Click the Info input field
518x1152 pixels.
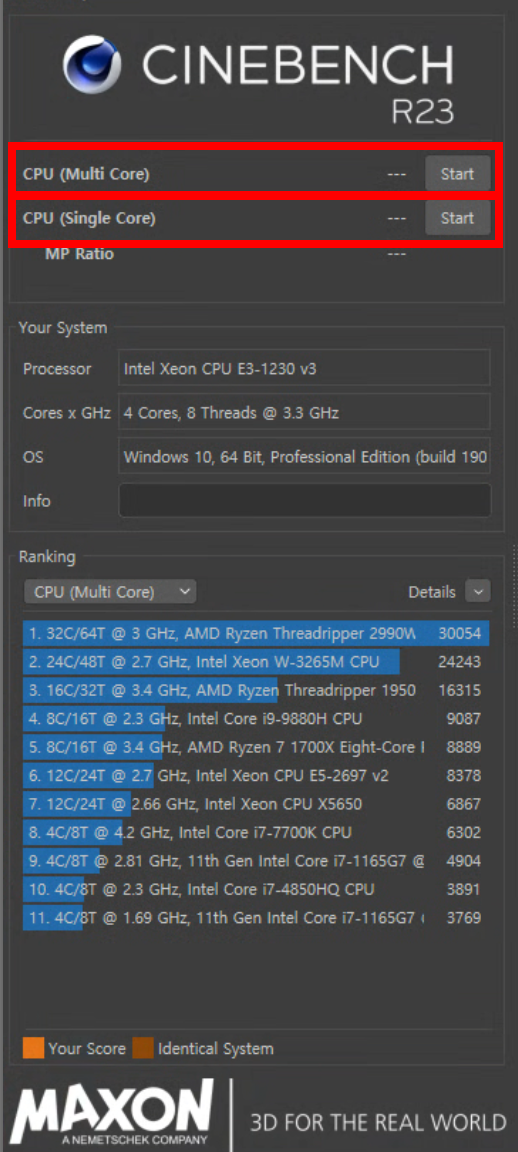point(305,500)
